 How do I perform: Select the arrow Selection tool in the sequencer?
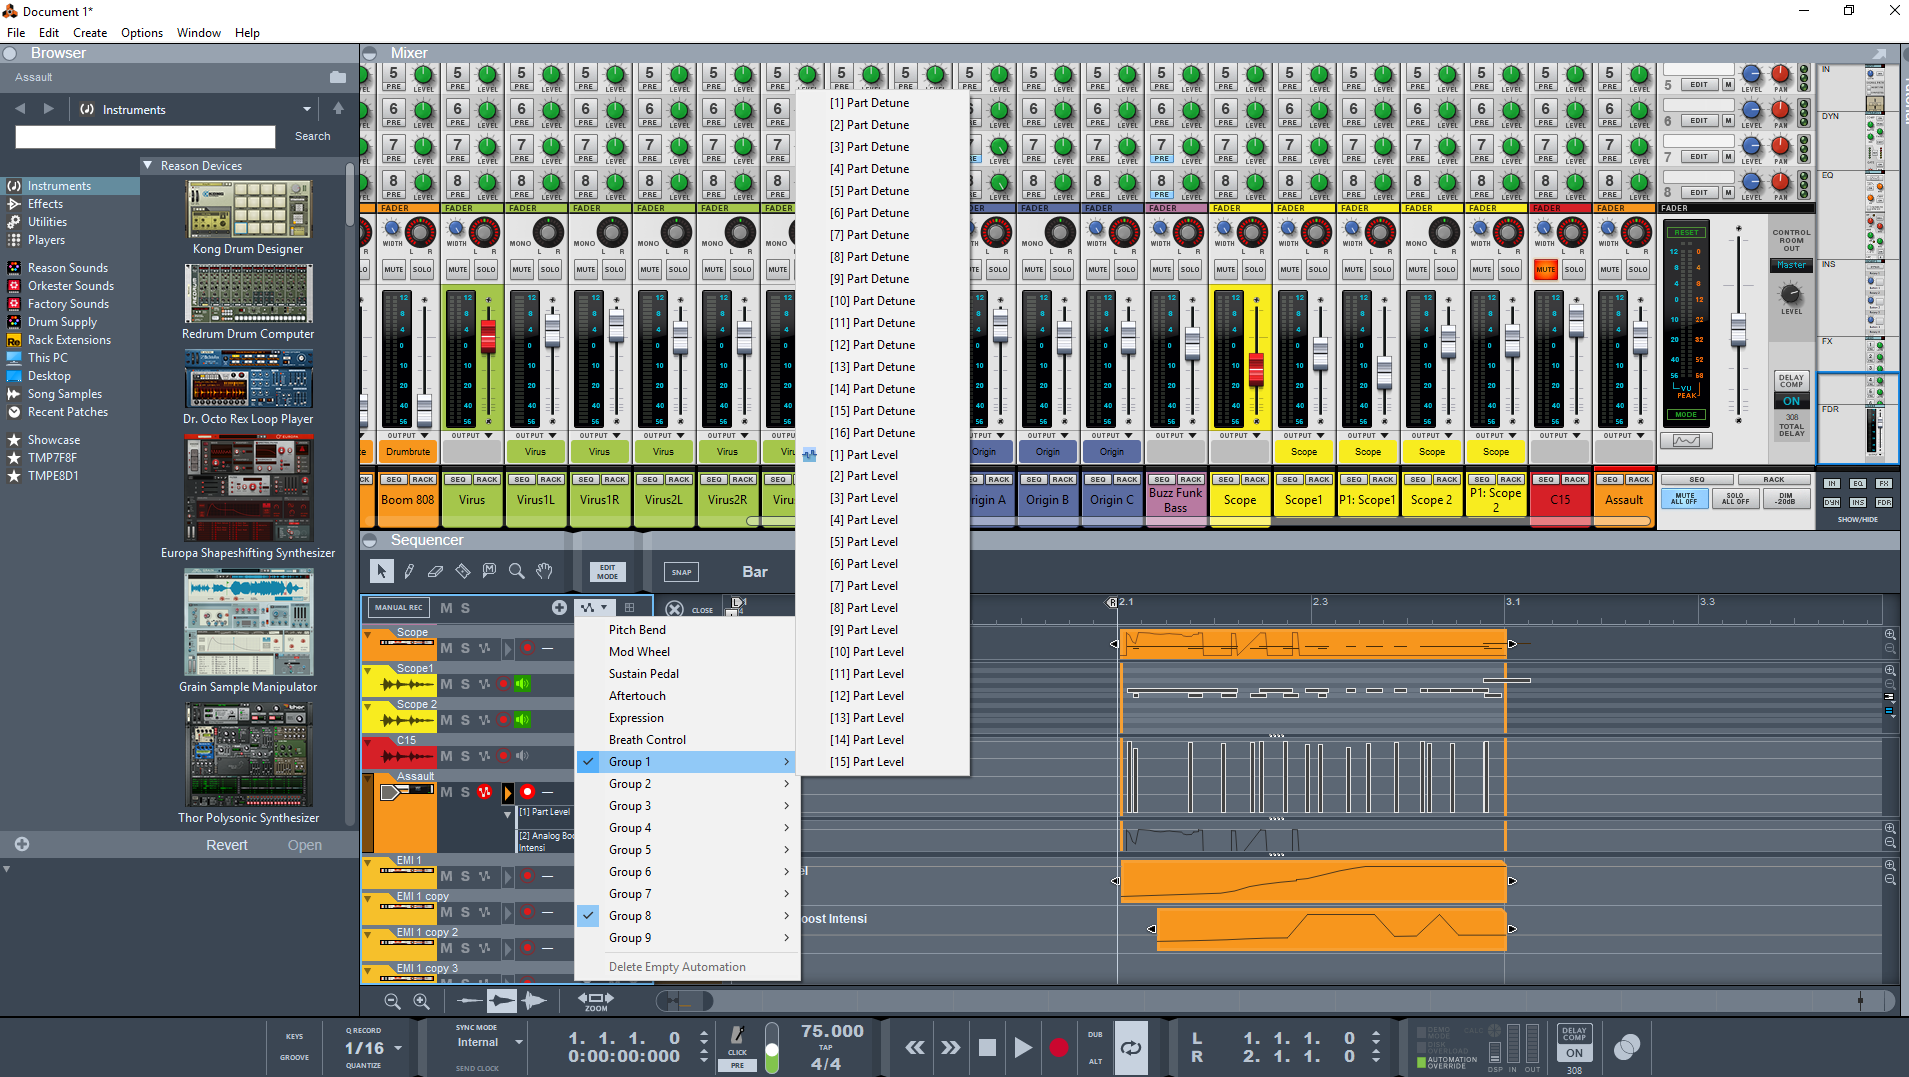click(x=381, y=571)
